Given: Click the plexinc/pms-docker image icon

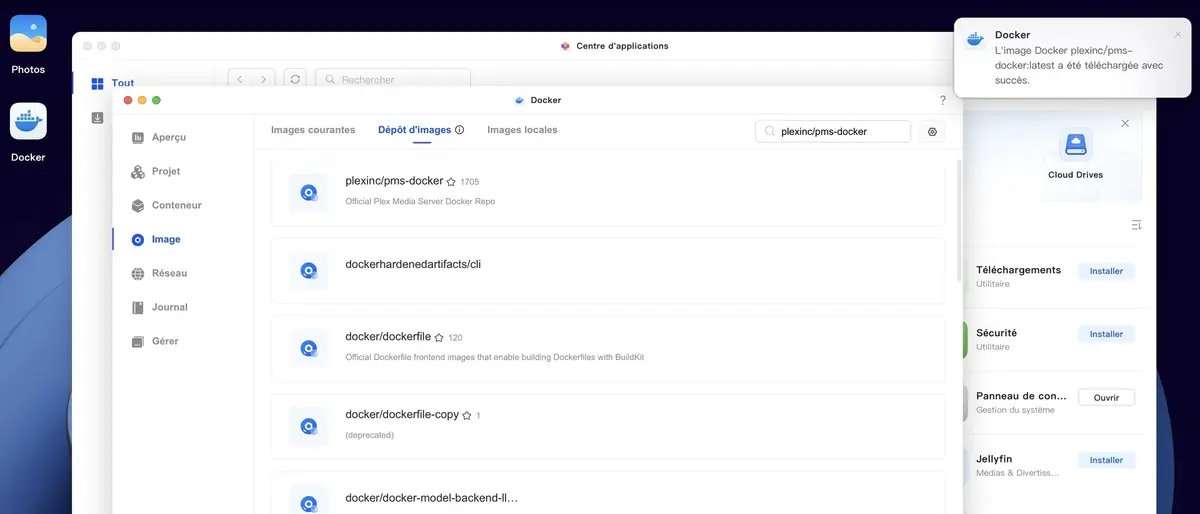Looking at the screenshot, I should (x=308, y=193).
